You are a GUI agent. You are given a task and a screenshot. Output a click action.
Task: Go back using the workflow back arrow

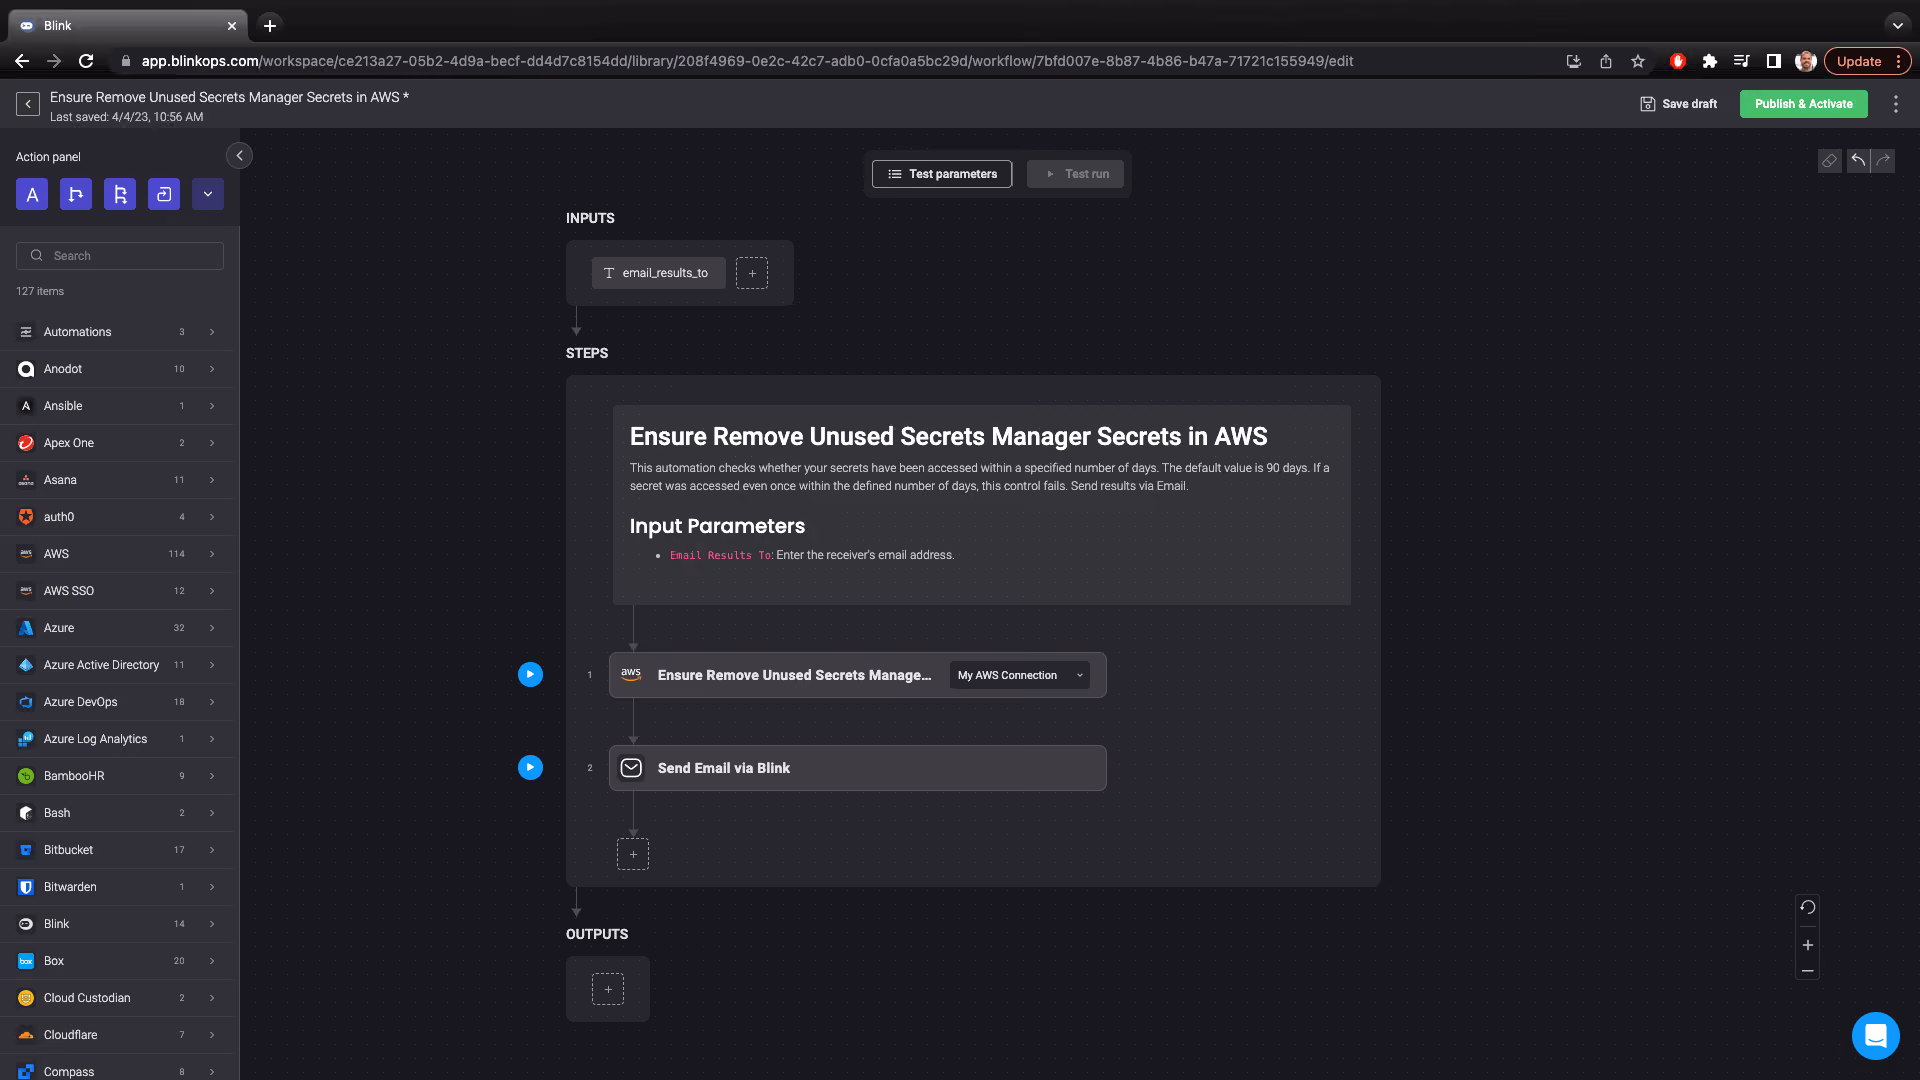pyautogui.click(x=28, y=104)
